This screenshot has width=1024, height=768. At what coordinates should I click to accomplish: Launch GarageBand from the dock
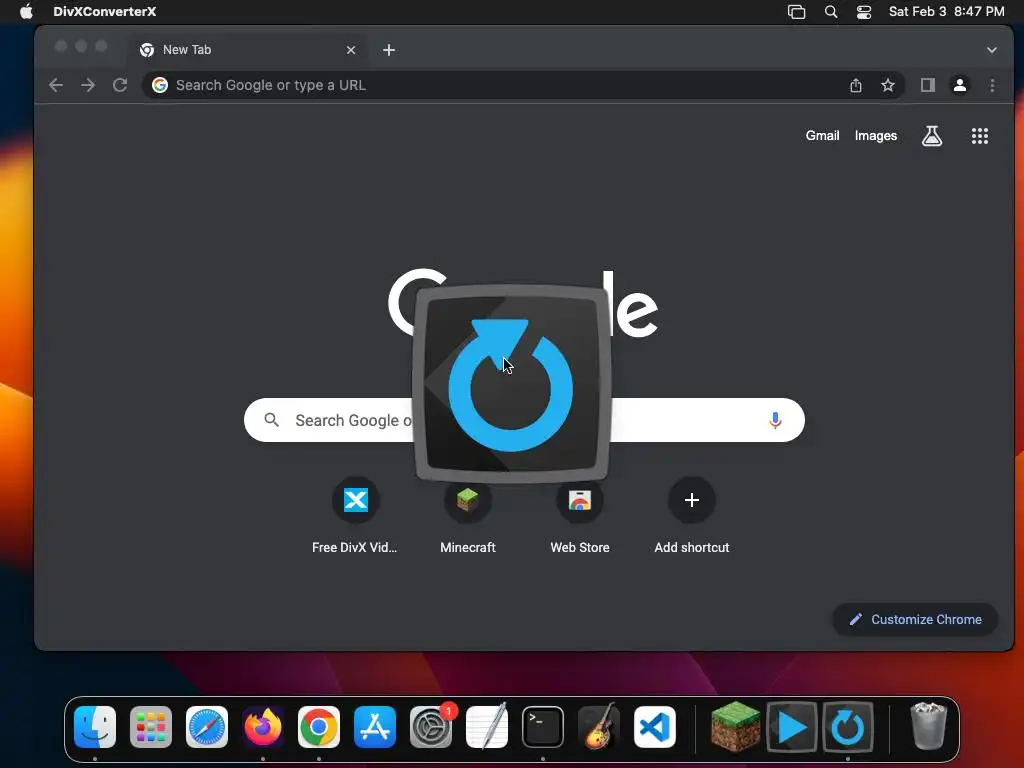[599, 727]
